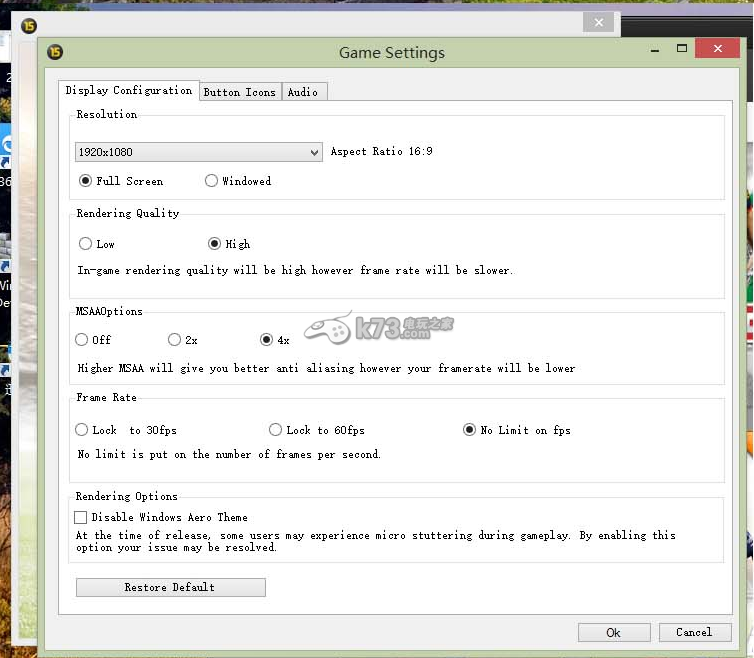This screenshot has width=754, height=658.
Task: Select 2x MSAA option
Action: point(174,340)
